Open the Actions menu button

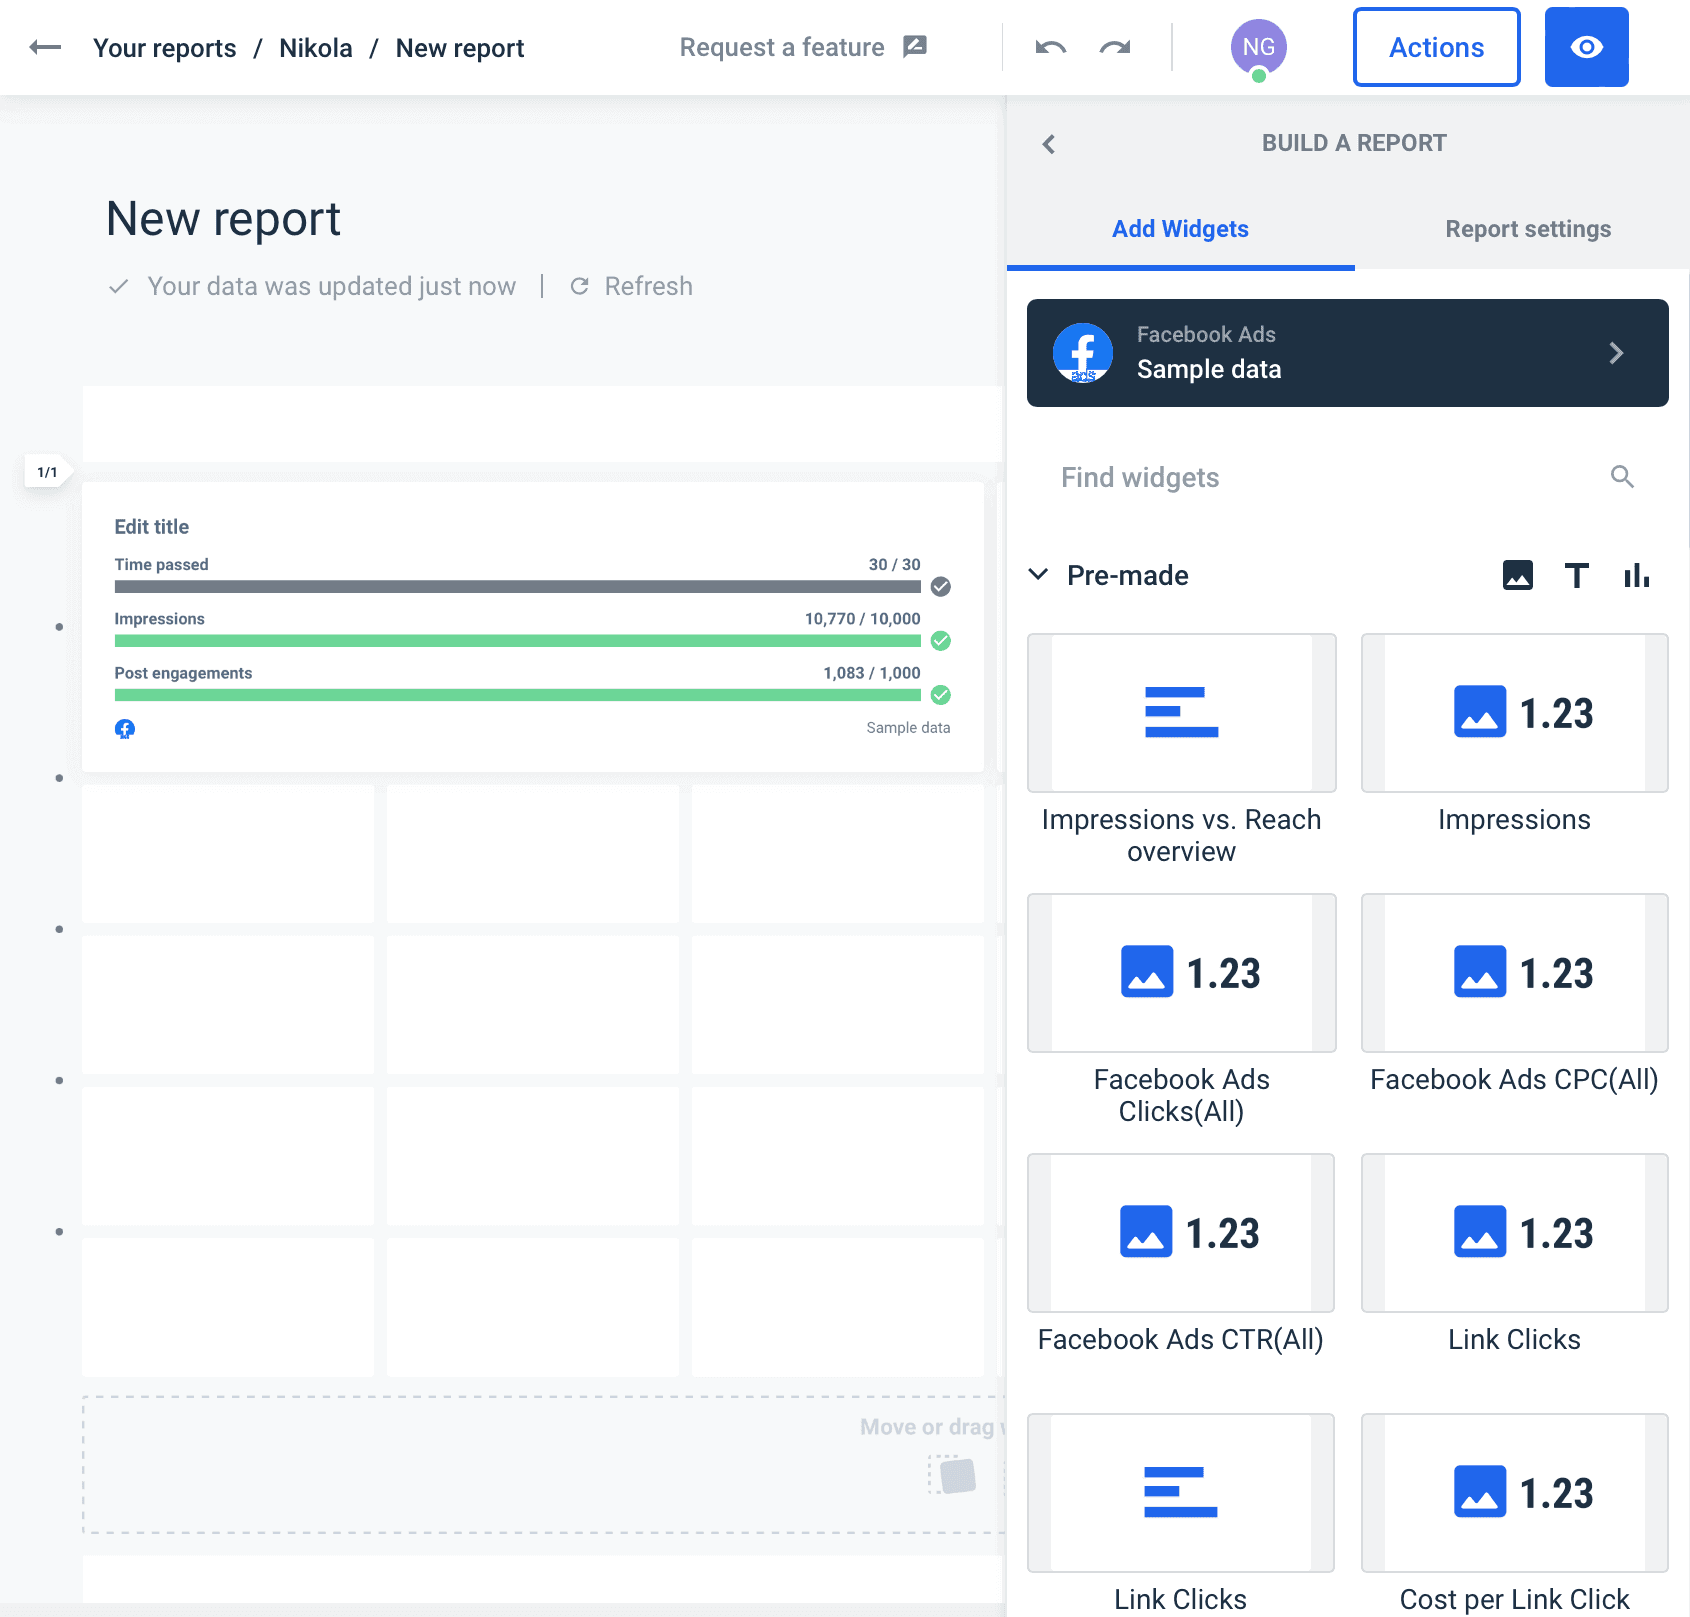point(1436,47)
